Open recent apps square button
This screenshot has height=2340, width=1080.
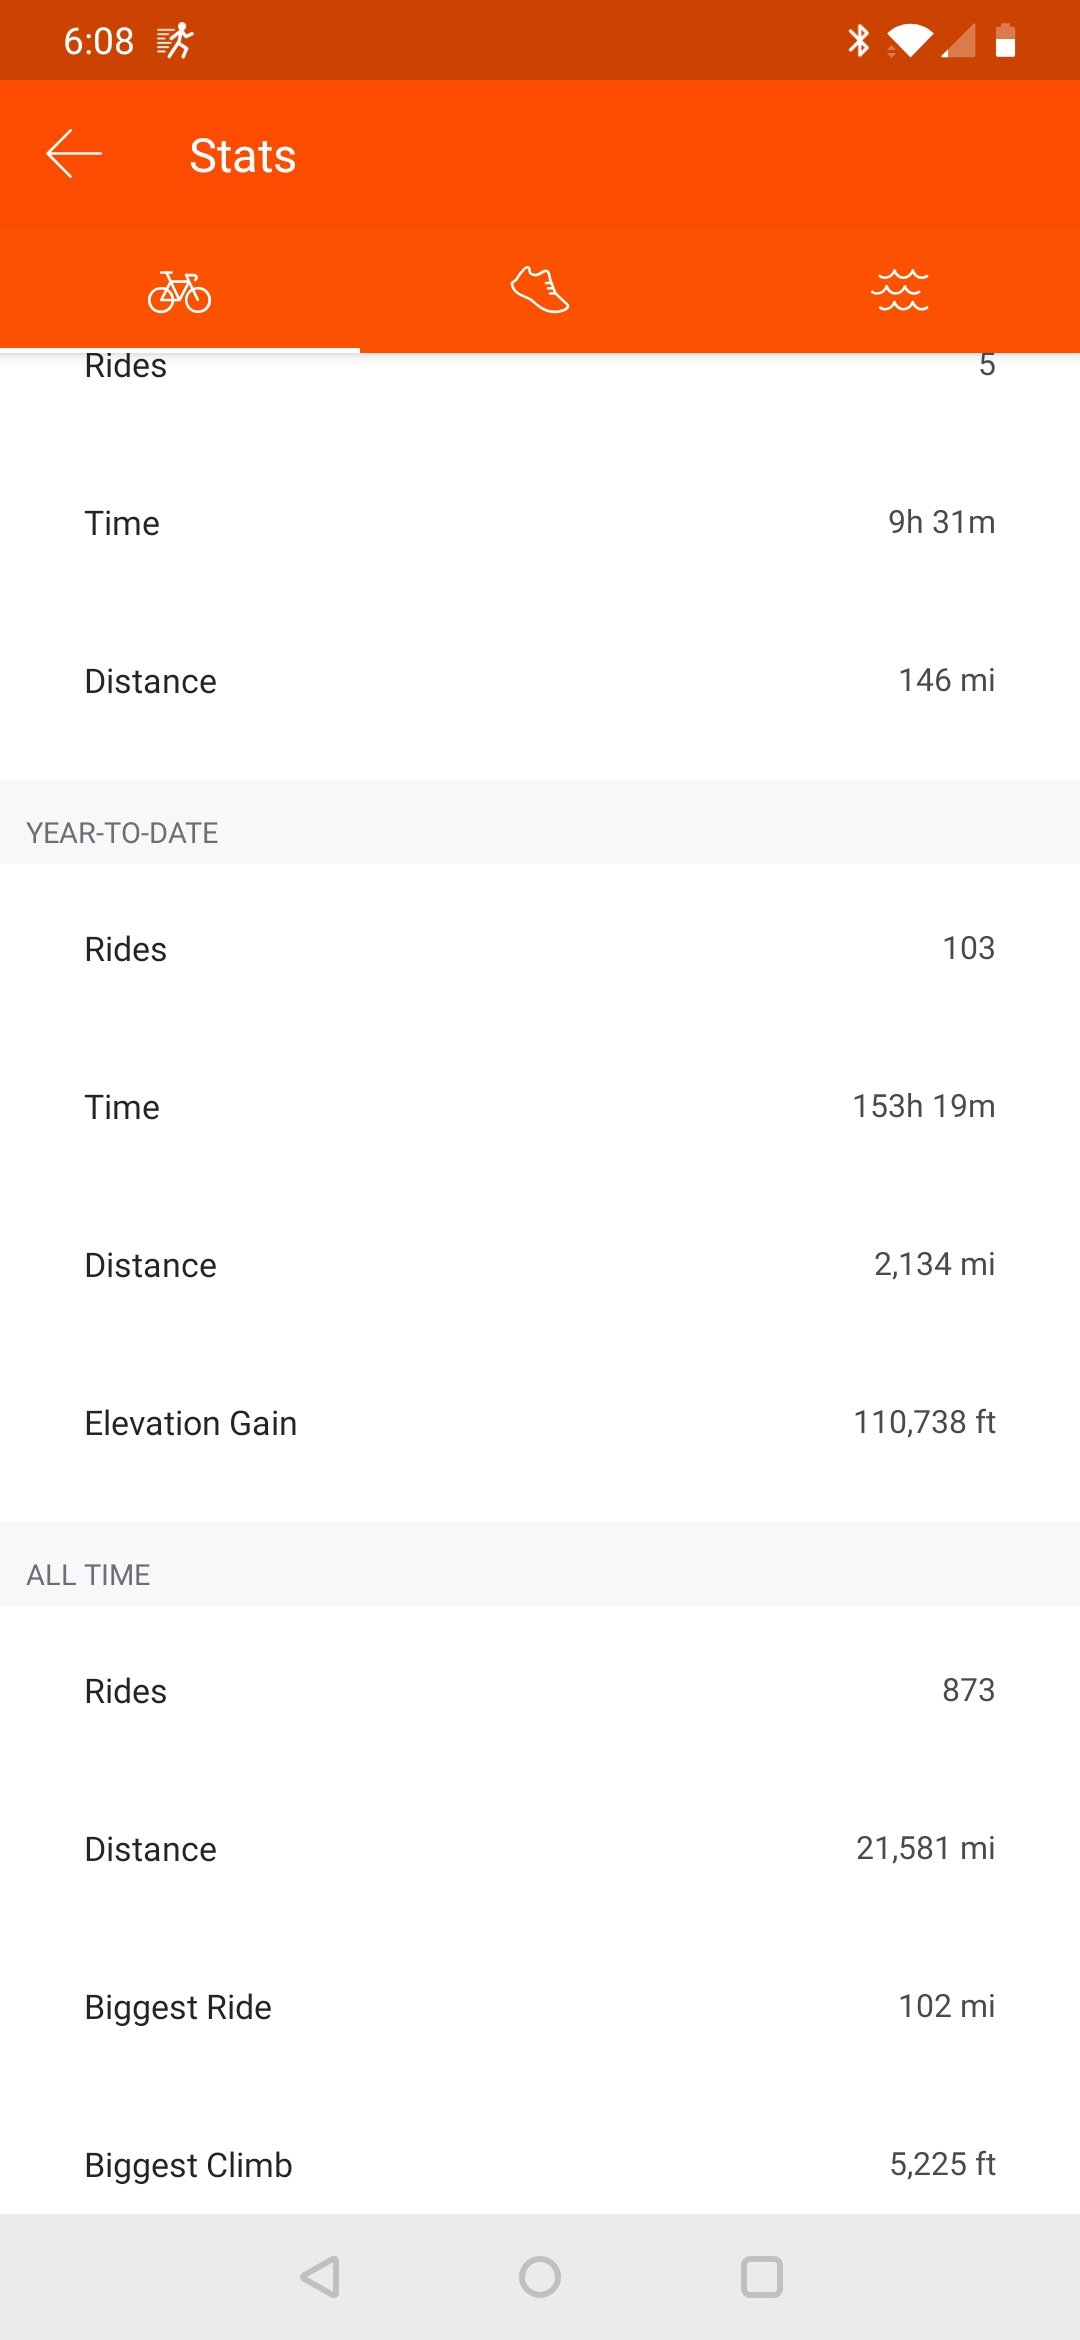761,2277
